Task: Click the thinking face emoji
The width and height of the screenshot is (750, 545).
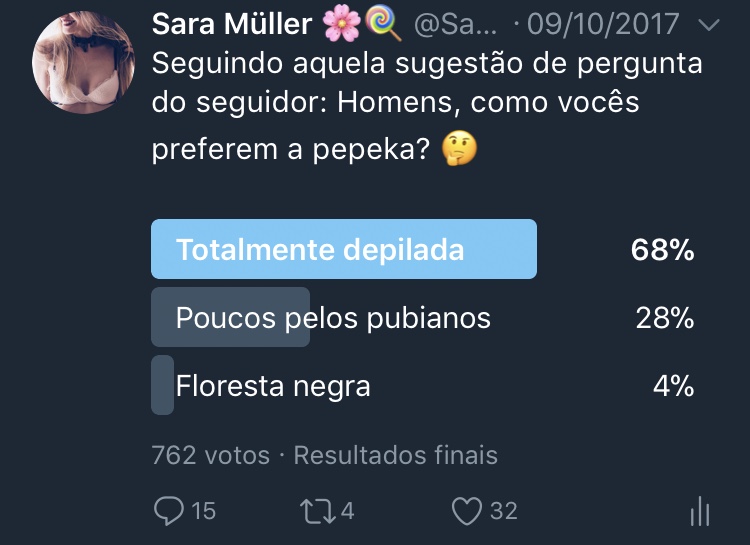Action: (460, 149)
